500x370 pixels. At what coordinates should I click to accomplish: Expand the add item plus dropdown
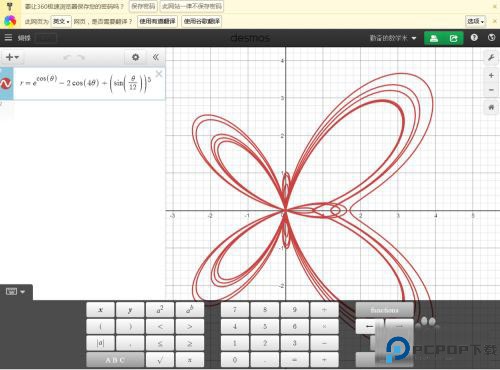click(x=12, y=57)
